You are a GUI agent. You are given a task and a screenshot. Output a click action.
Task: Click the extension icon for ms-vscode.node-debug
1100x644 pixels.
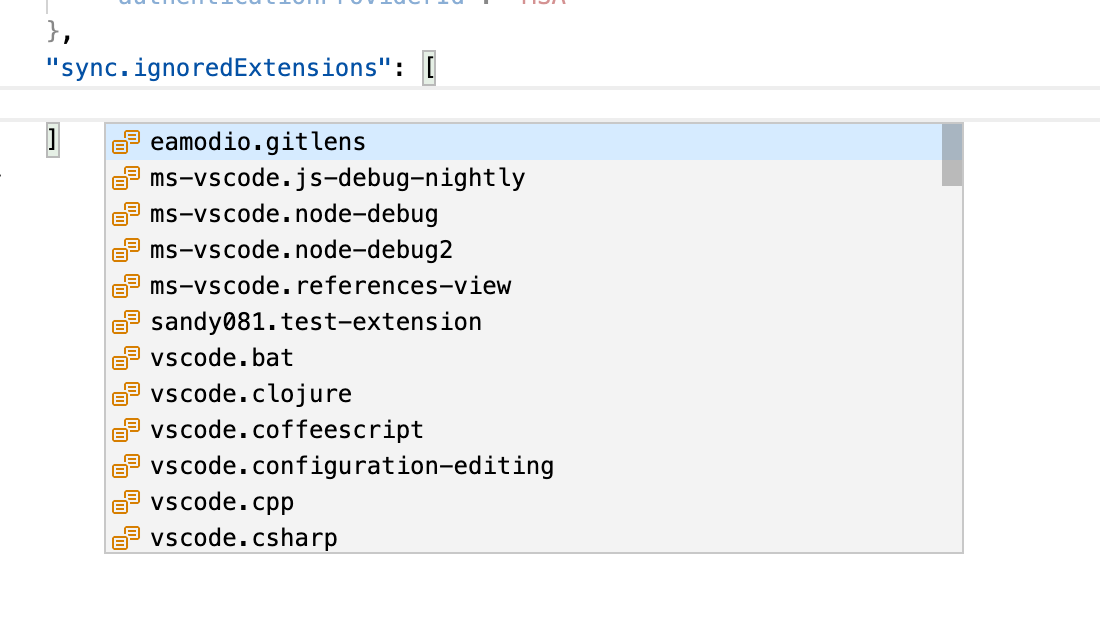pos(125,213)
